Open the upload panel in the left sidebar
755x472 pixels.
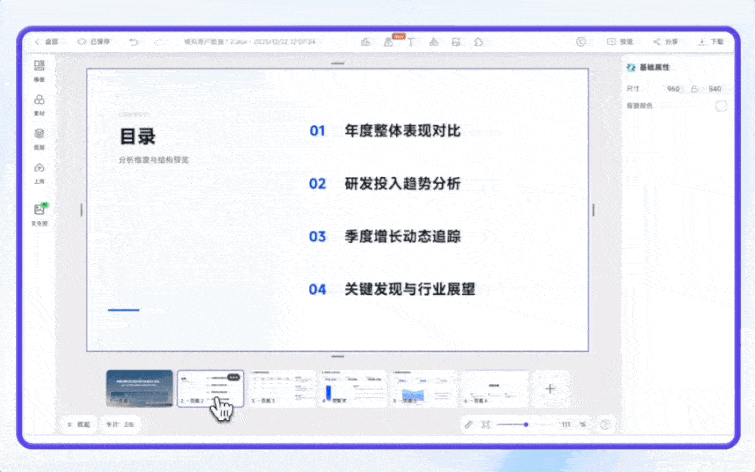[x=39, y=173]
